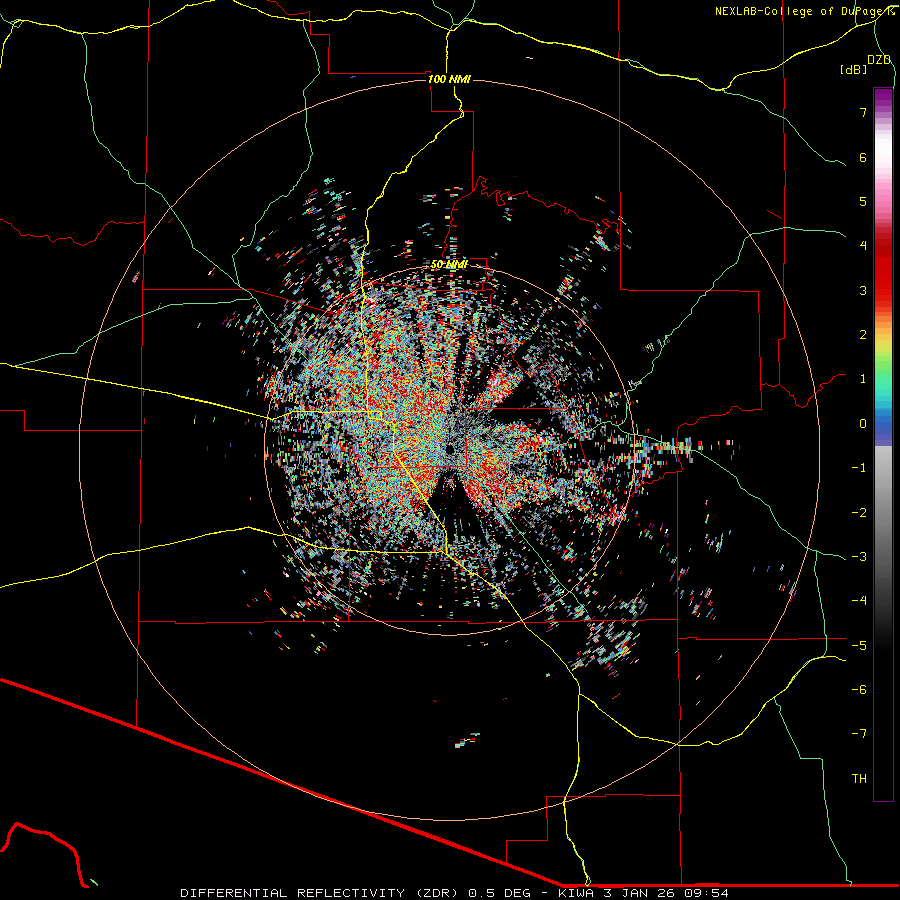Click the "KIWA 3 JAN 26 09:54" timestamp text
The width and height of the screenshot is (900, 900).
pyautogui.click(x=642, y=893)
